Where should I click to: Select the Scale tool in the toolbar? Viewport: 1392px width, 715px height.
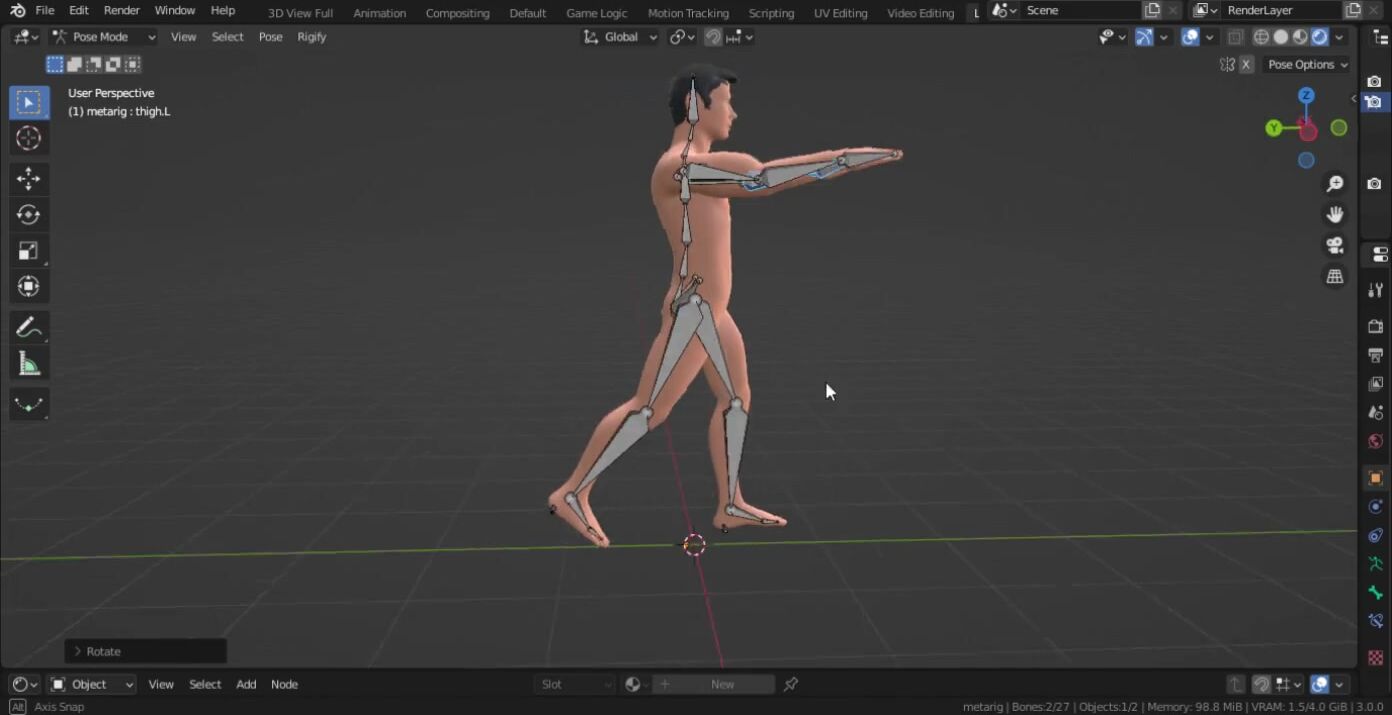(x=28, y=251)
